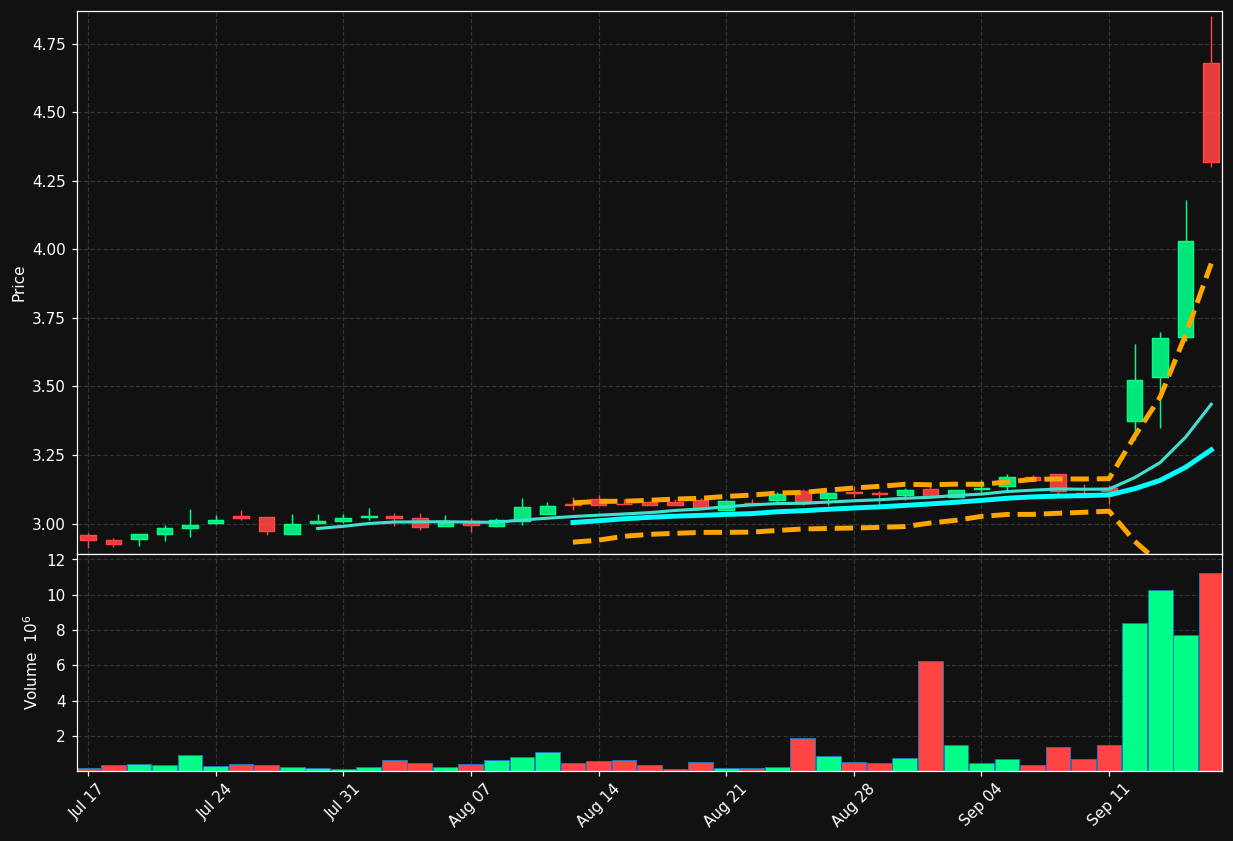Click the 4 volume axis label
The height and width of the screenshot is (841, 1233).
pos(60,701)
